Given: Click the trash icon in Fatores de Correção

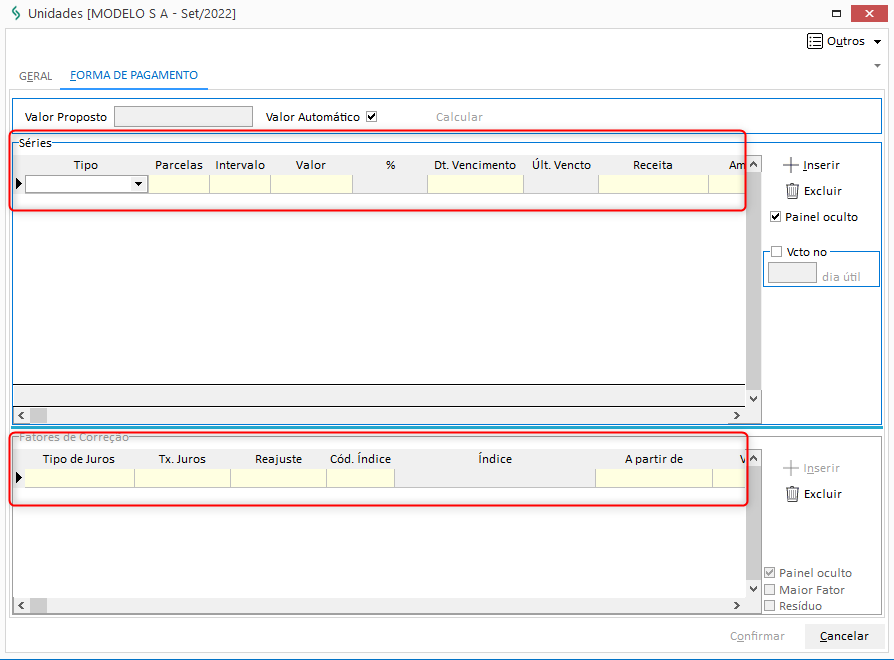Looking at the screenshot, I should pyautogui.click(x=792, y=494).
